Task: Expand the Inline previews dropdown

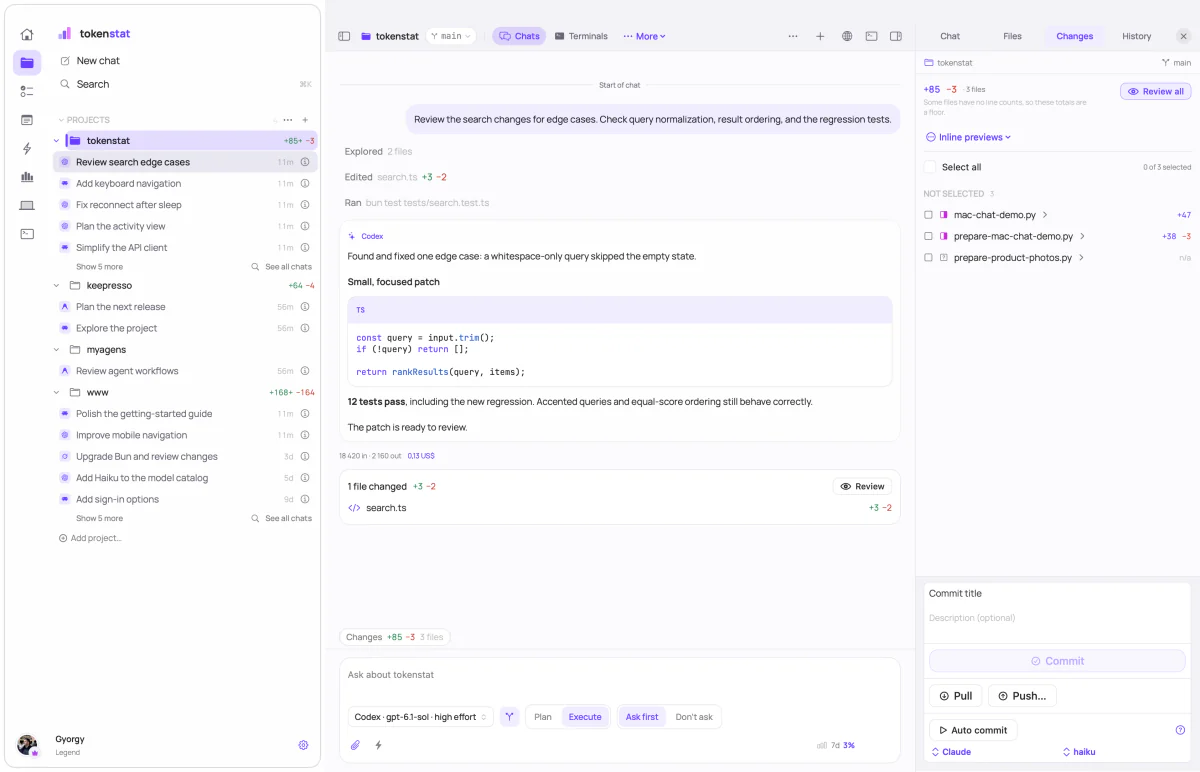Action: pos(968,137)
